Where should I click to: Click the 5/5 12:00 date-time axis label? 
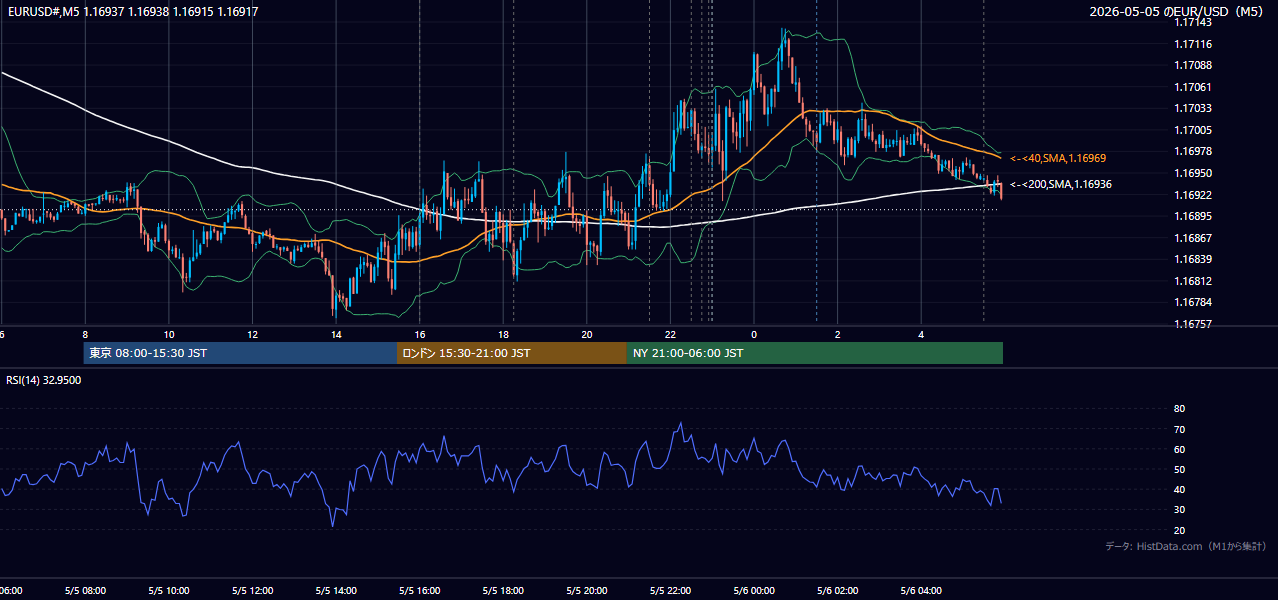click(x=253, y=591)
